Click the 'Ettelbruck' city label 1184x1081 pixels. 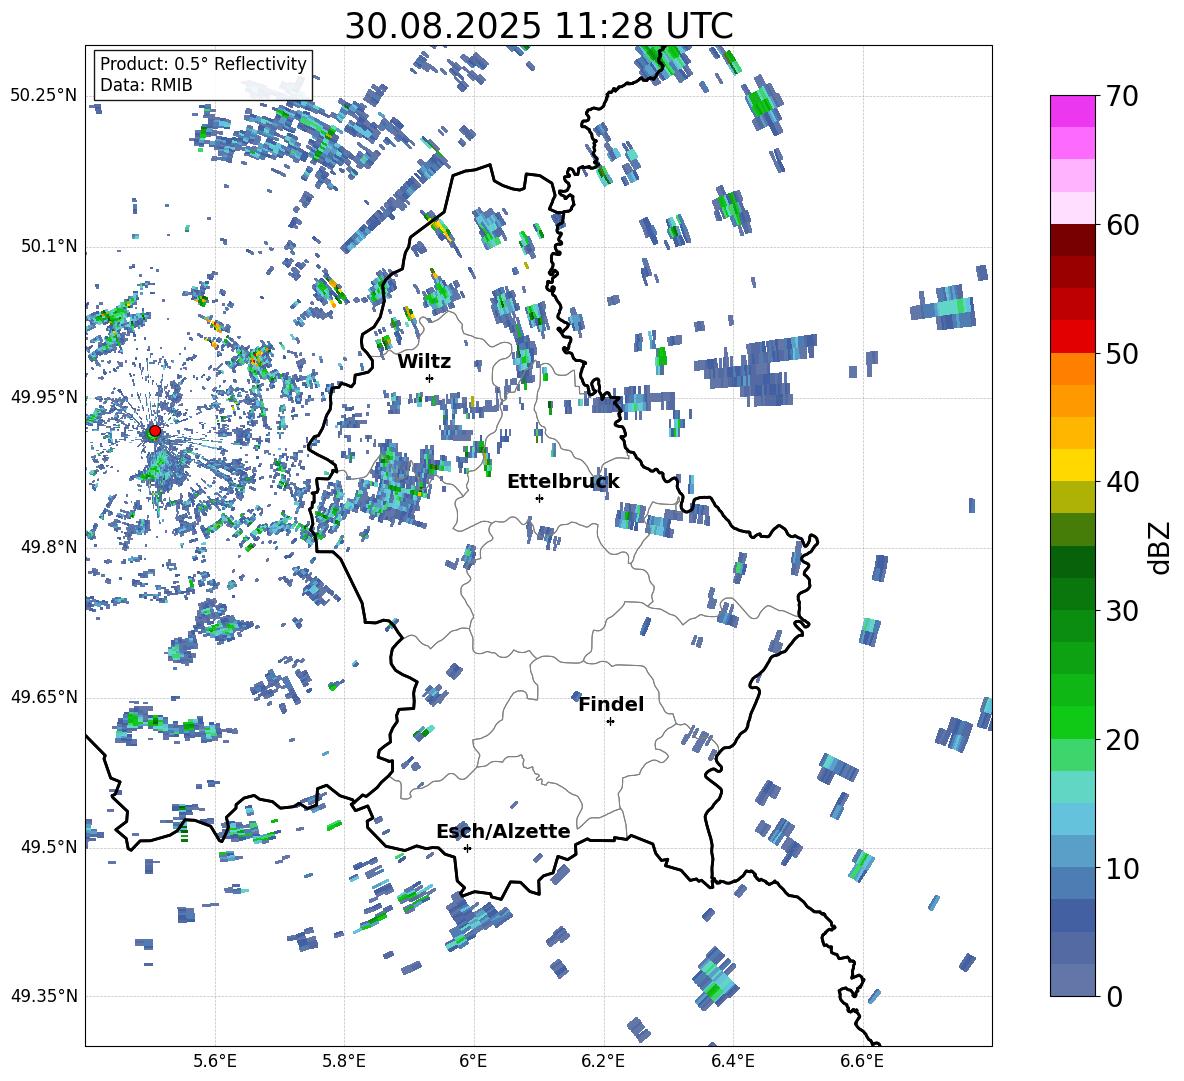tap(563, 481)
